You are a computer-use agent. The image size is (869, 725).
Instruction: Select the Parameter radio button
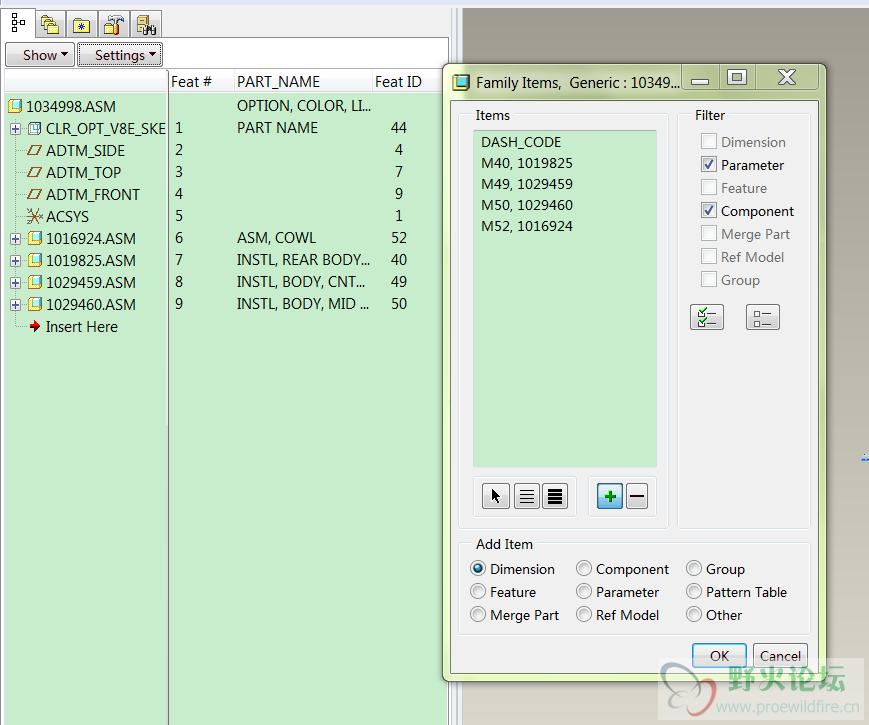[x=584, y=591]
